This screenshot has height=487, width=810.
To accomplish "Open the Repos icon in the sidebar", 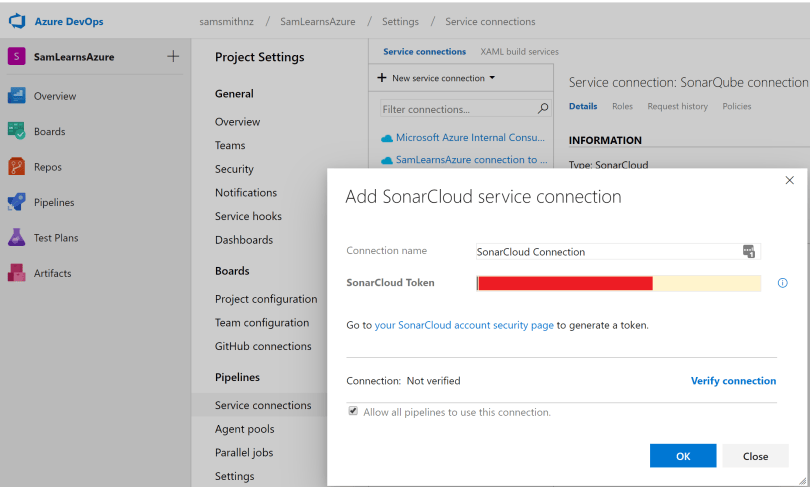I will click(x=17, y=167).
